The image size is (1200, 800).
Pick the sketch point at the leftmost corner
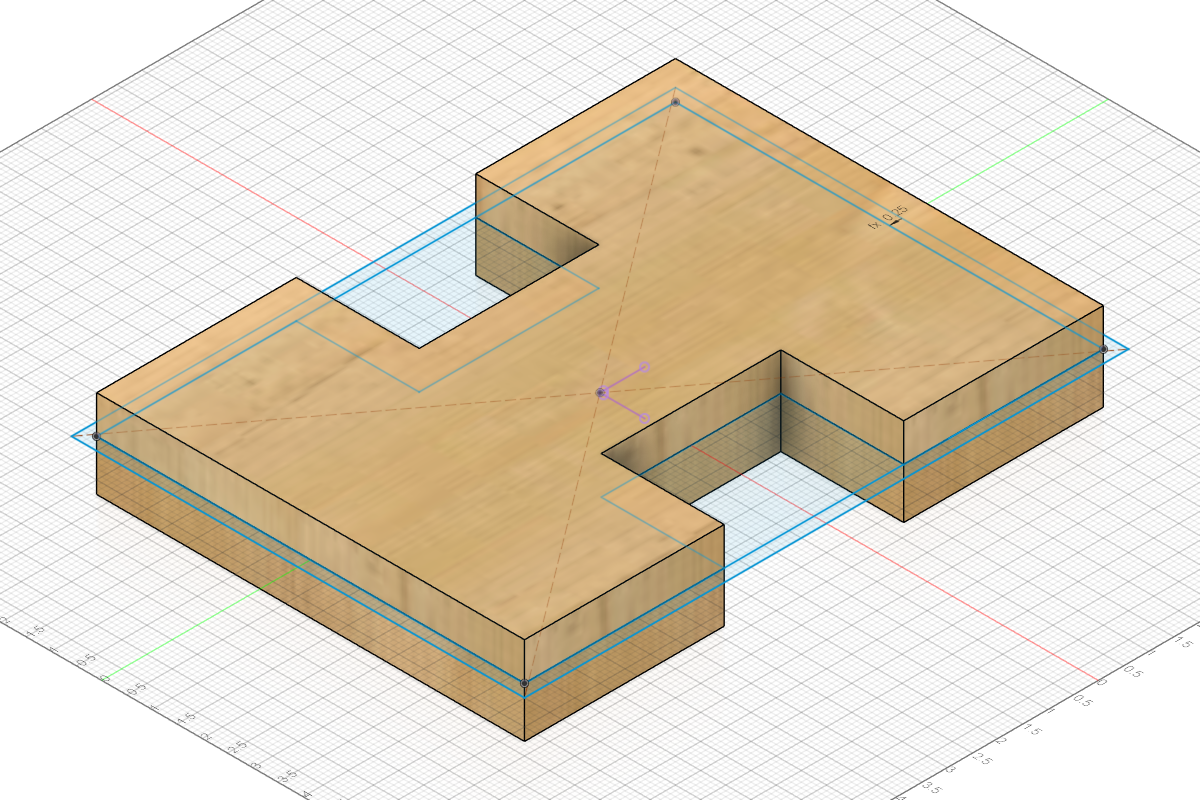pos(96,436)
